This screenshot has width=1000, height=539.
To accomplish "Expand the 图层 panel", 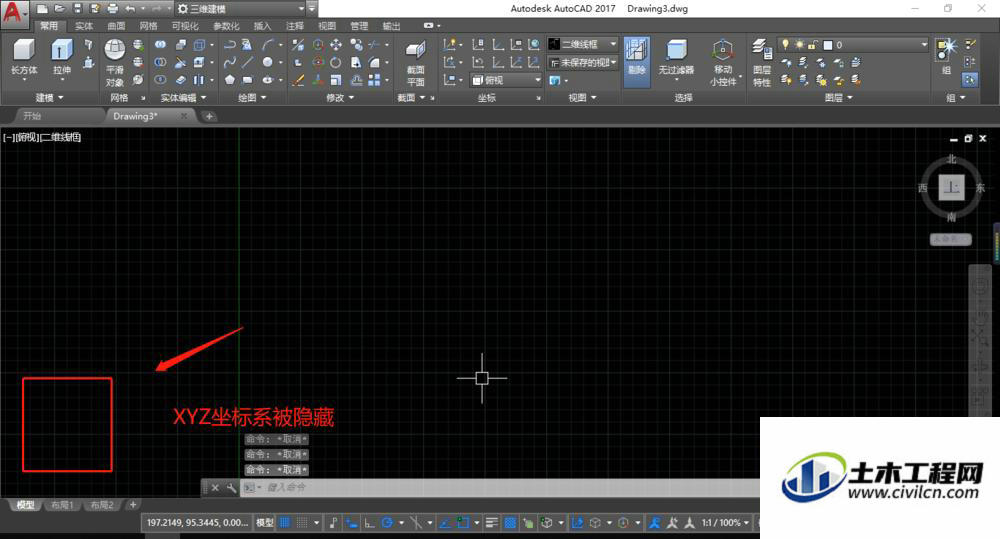I will 839,98.
